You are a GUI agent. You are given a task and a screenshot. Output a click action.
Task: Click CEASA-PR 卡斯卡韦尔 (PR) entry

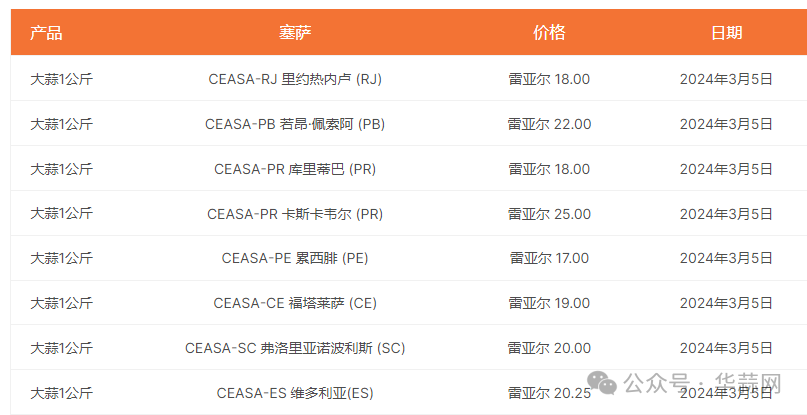[295, 214]
